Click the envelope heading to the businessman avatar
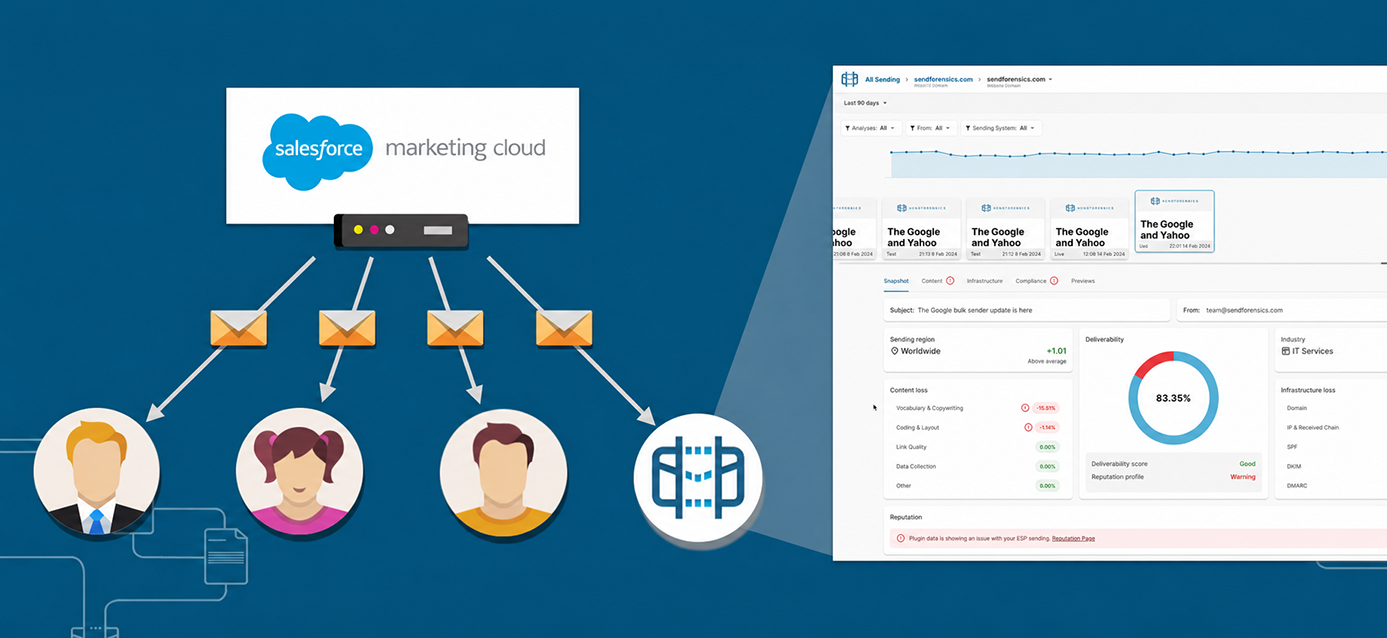 point(239,328)
